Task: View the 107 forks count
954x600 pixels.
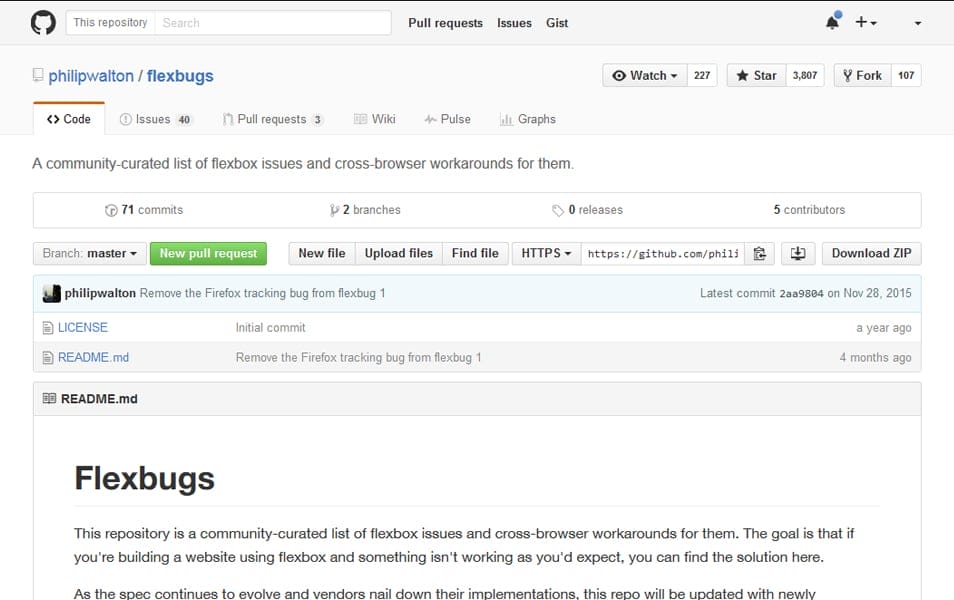Action: tap(906, 75)
